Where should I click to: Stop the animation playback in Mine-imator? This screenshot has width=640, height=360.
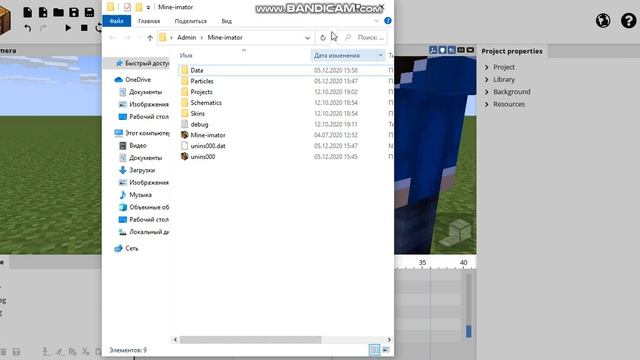pyautogui.click(x=84, y=28)
